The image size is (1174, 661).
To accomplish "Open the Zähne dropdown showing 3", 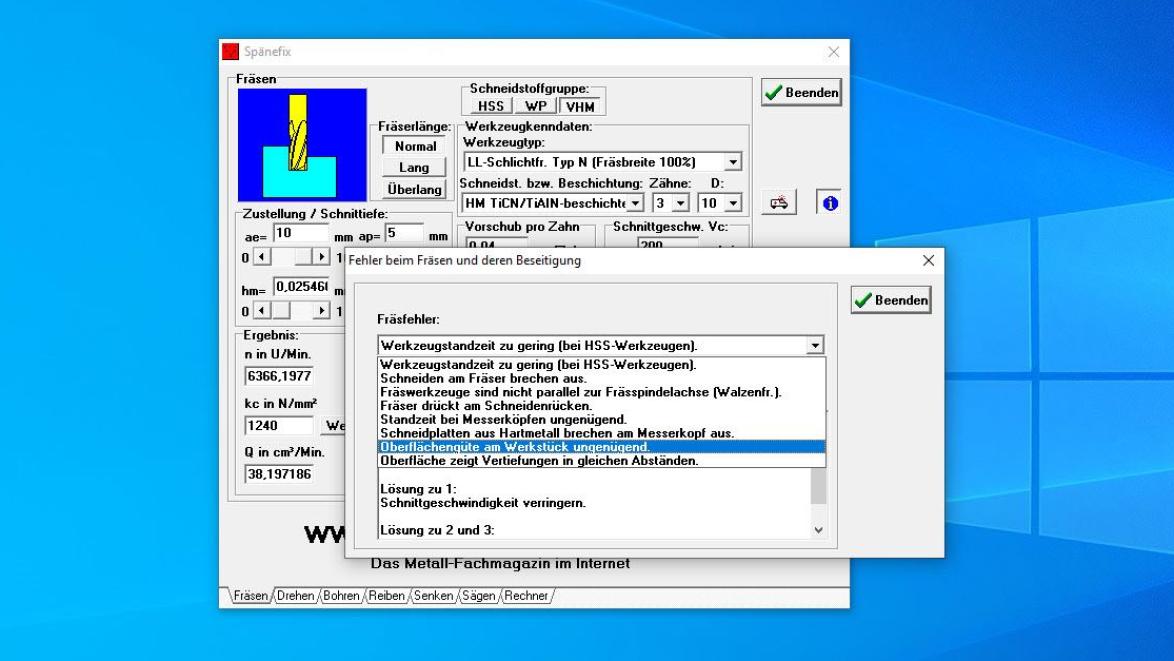I will 680,203.
